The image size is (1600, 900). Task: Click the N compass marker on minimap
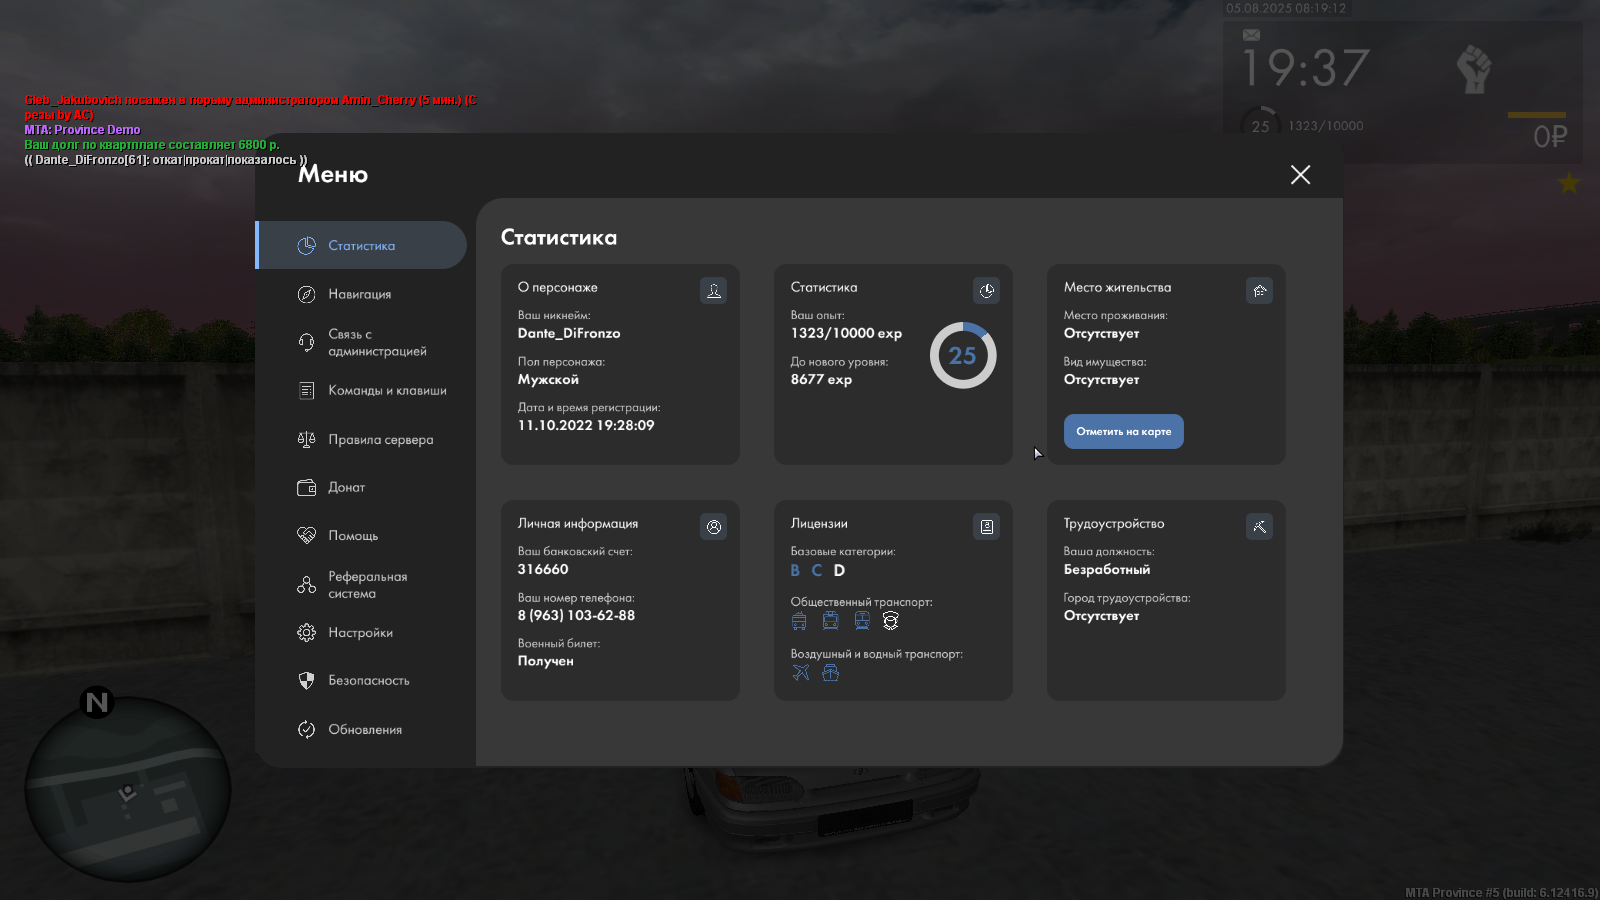pos(97,703)
